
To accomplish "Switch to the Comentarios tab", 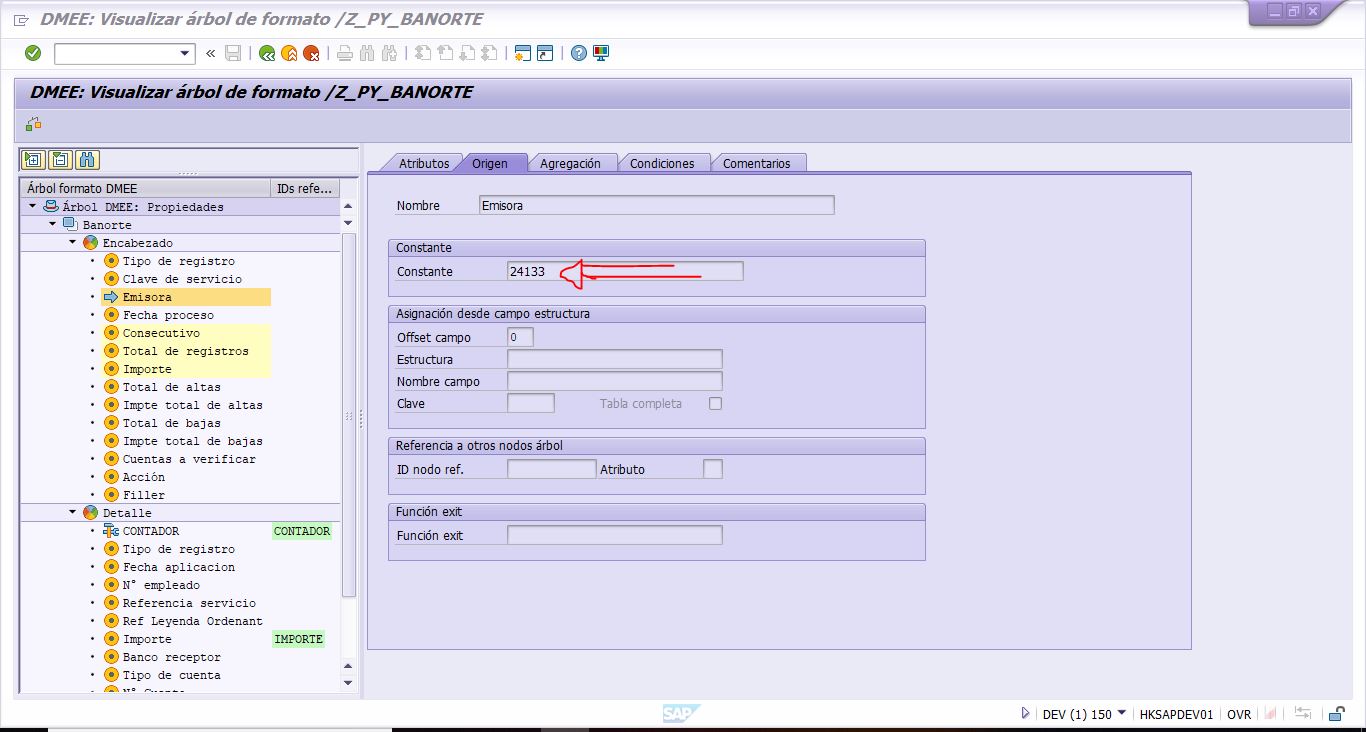I will tap(756, 163).
